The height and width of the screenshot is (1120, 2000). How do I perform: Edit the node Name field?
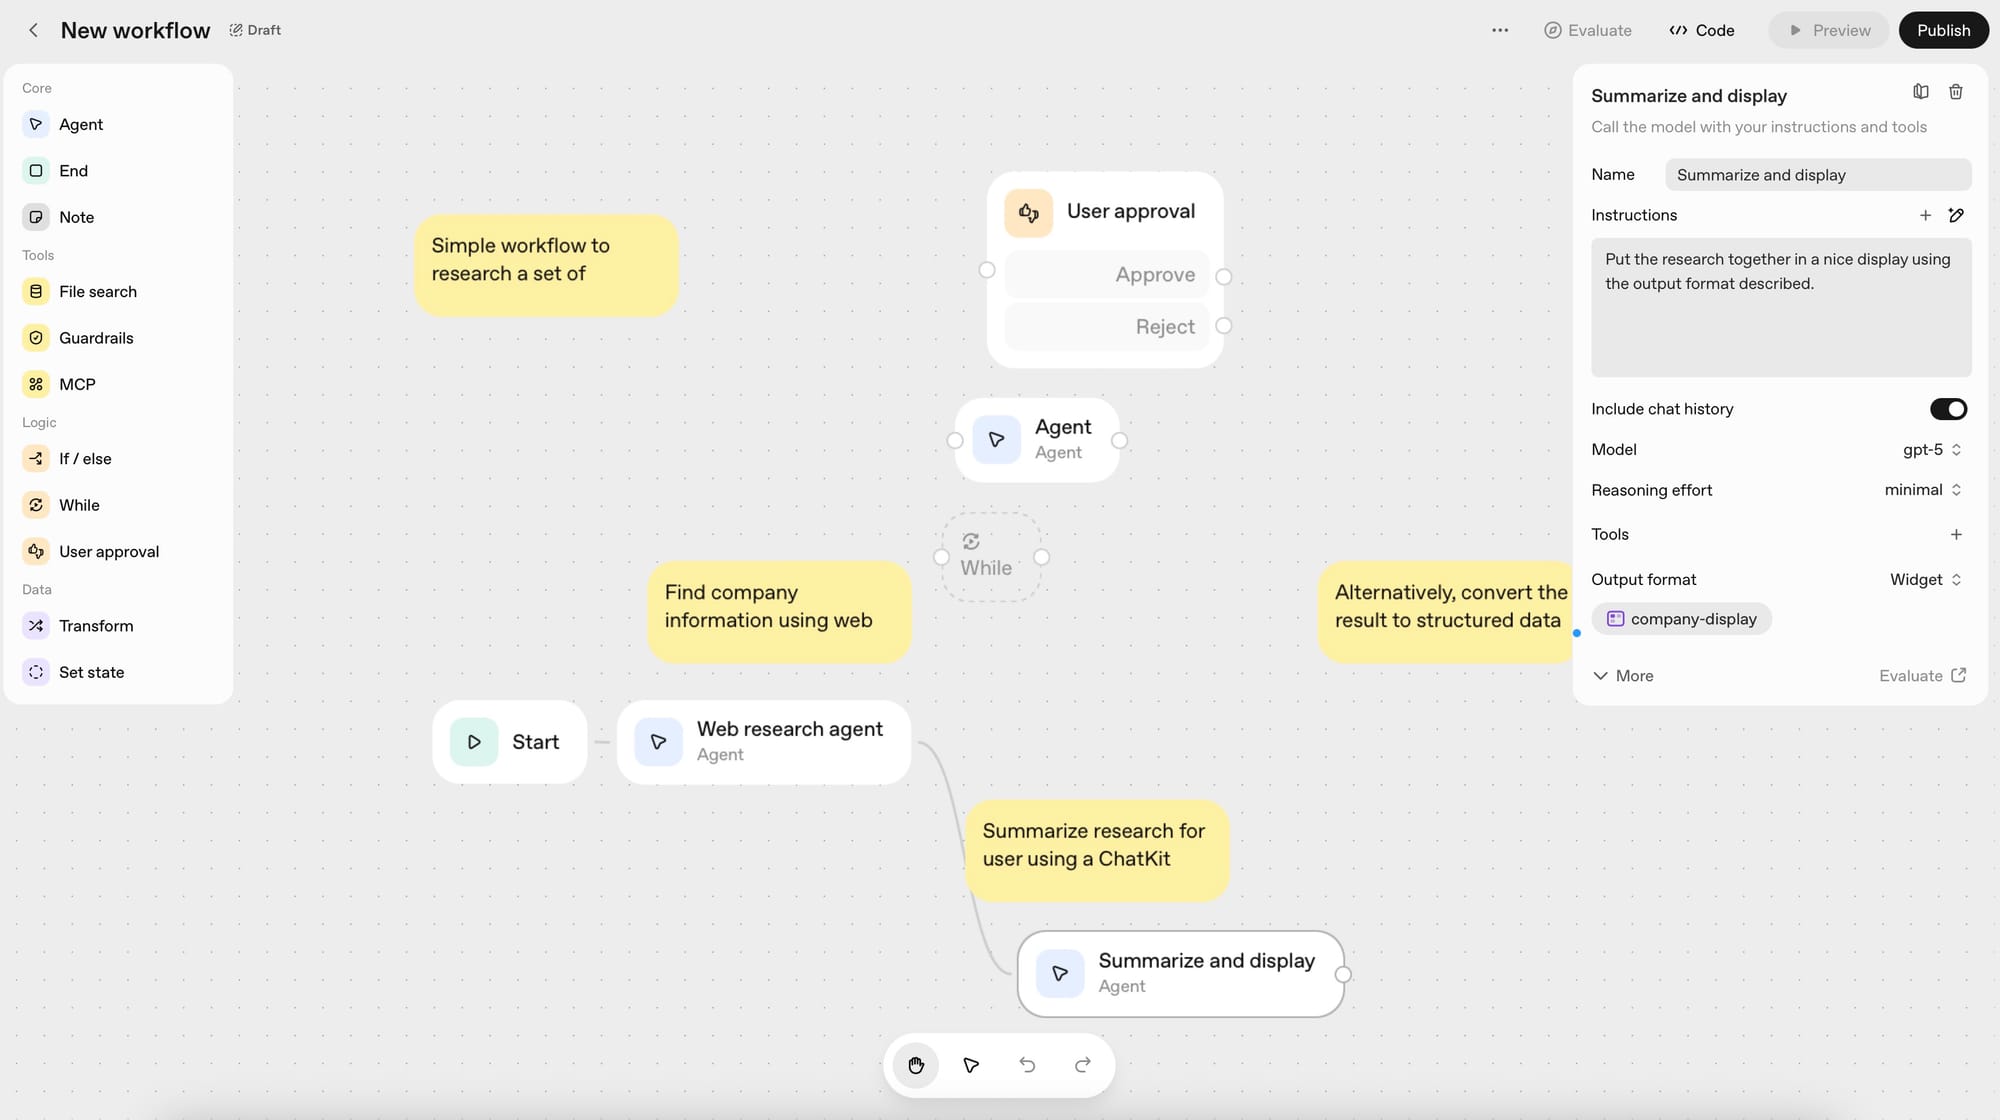pos(1817,174)
